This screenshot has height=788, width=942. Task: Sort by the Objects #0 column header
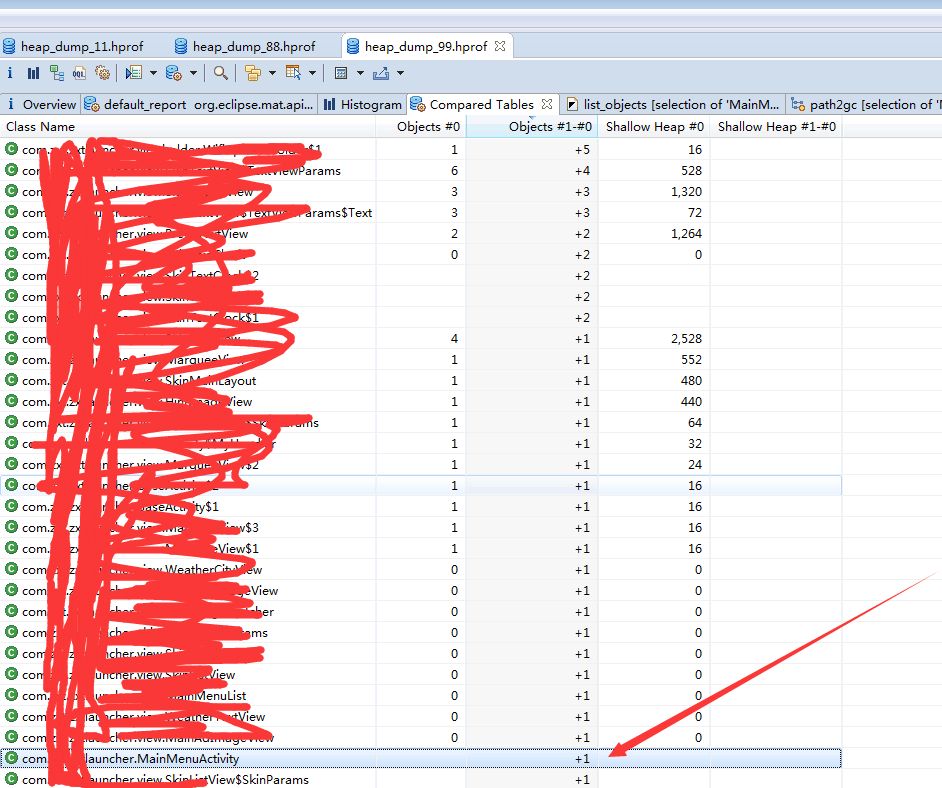coord(421,127)
